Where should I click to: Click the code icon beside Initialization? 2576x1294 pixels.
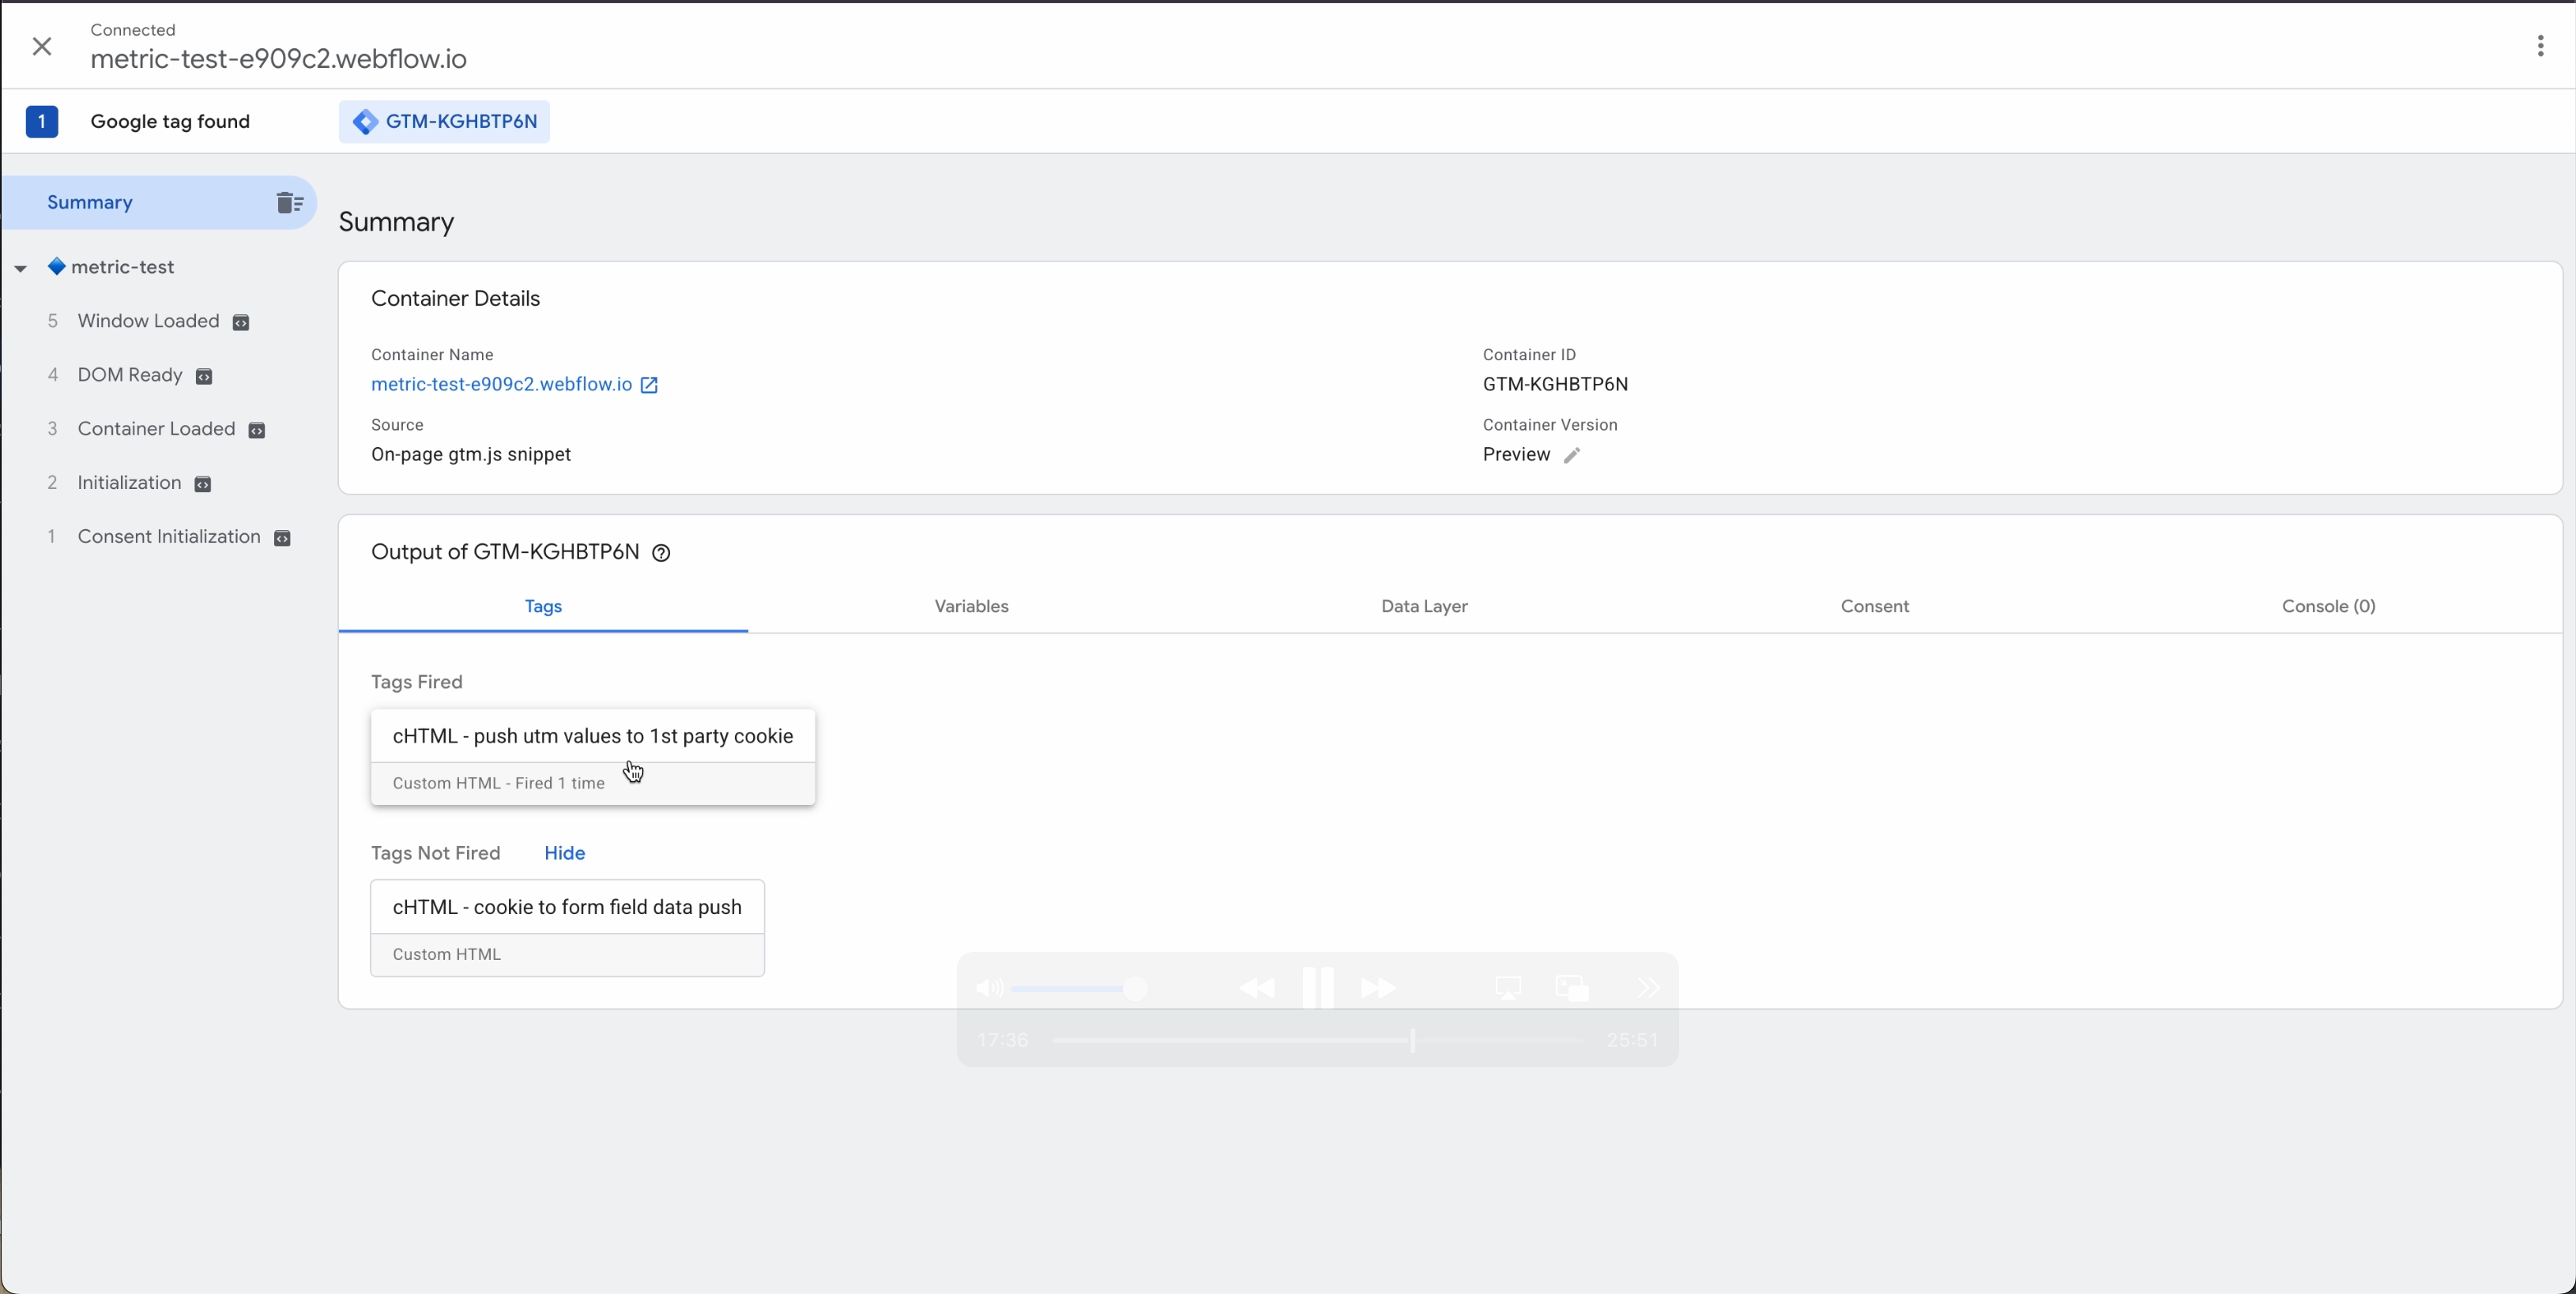pos(203,484)
